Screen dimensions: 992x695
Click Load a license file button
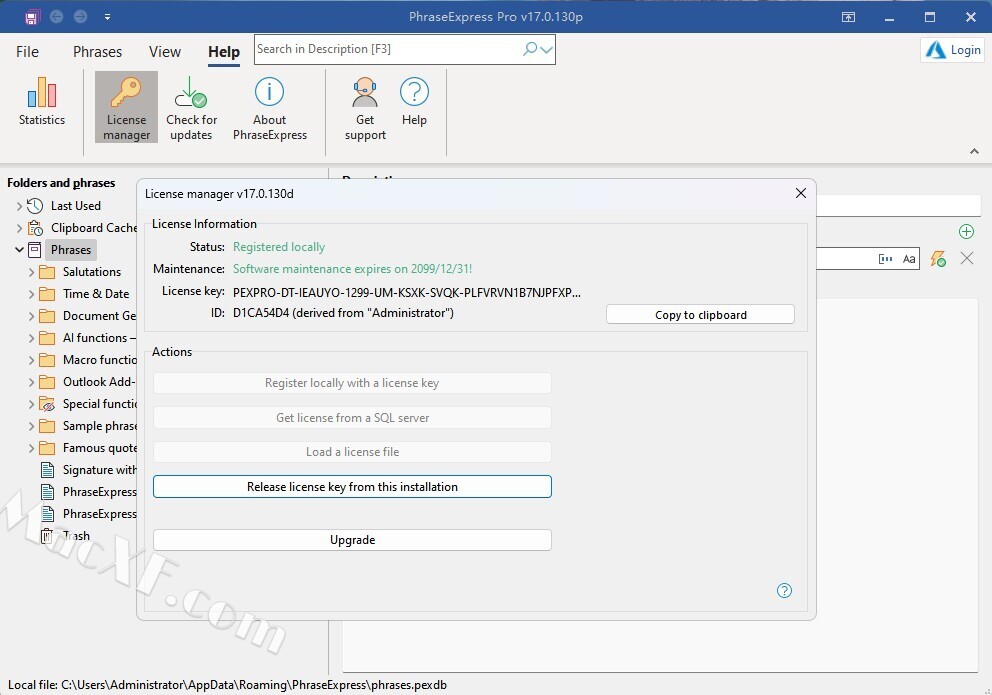(352, 452)
